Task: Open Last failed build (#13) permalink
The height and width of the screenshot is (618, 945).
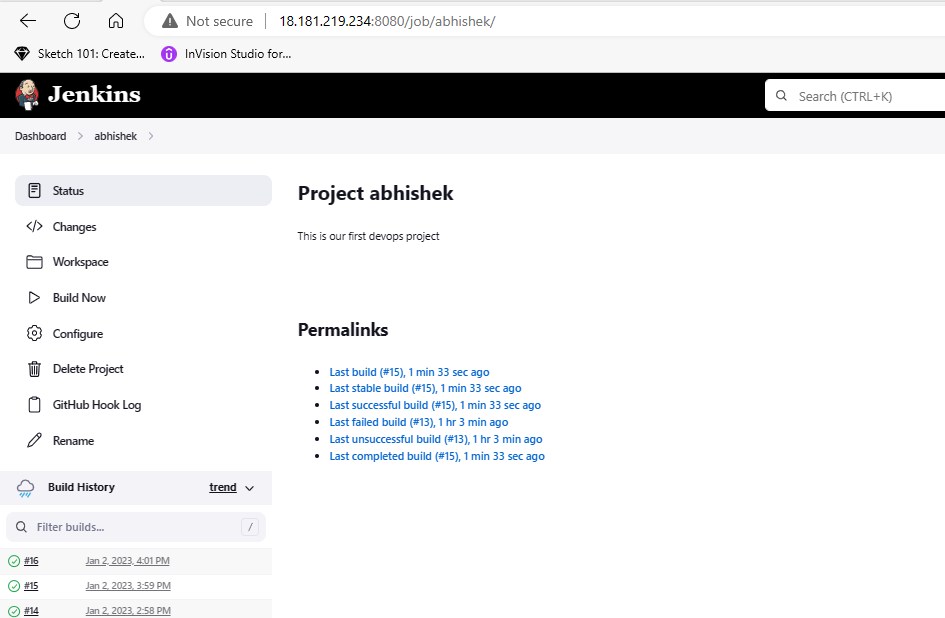Action: pos(419,422)
